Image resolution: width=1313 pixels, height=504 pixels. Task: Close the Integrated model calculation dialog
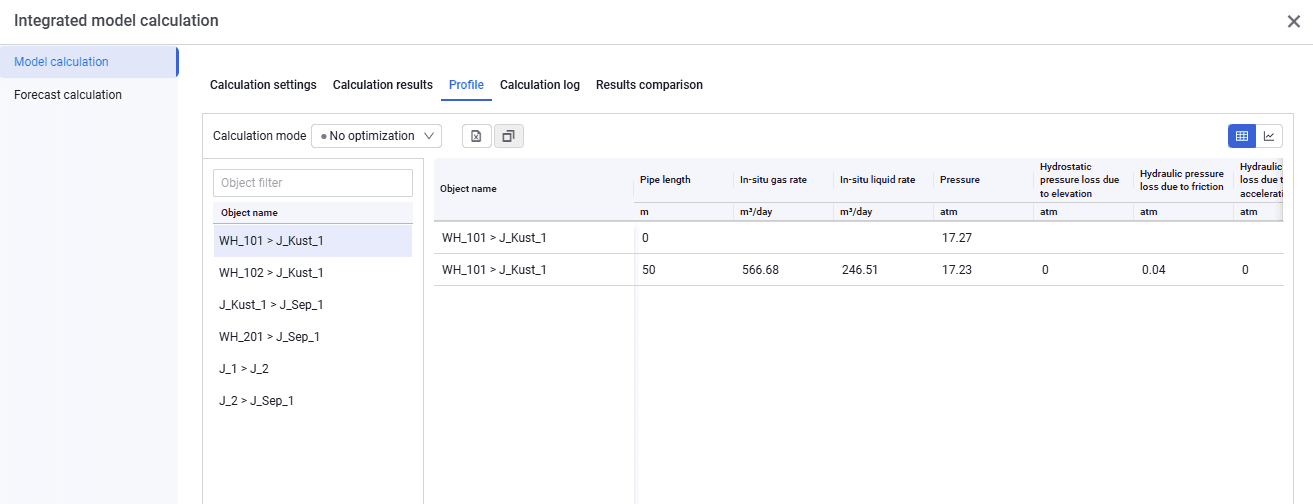point(1293,21)
